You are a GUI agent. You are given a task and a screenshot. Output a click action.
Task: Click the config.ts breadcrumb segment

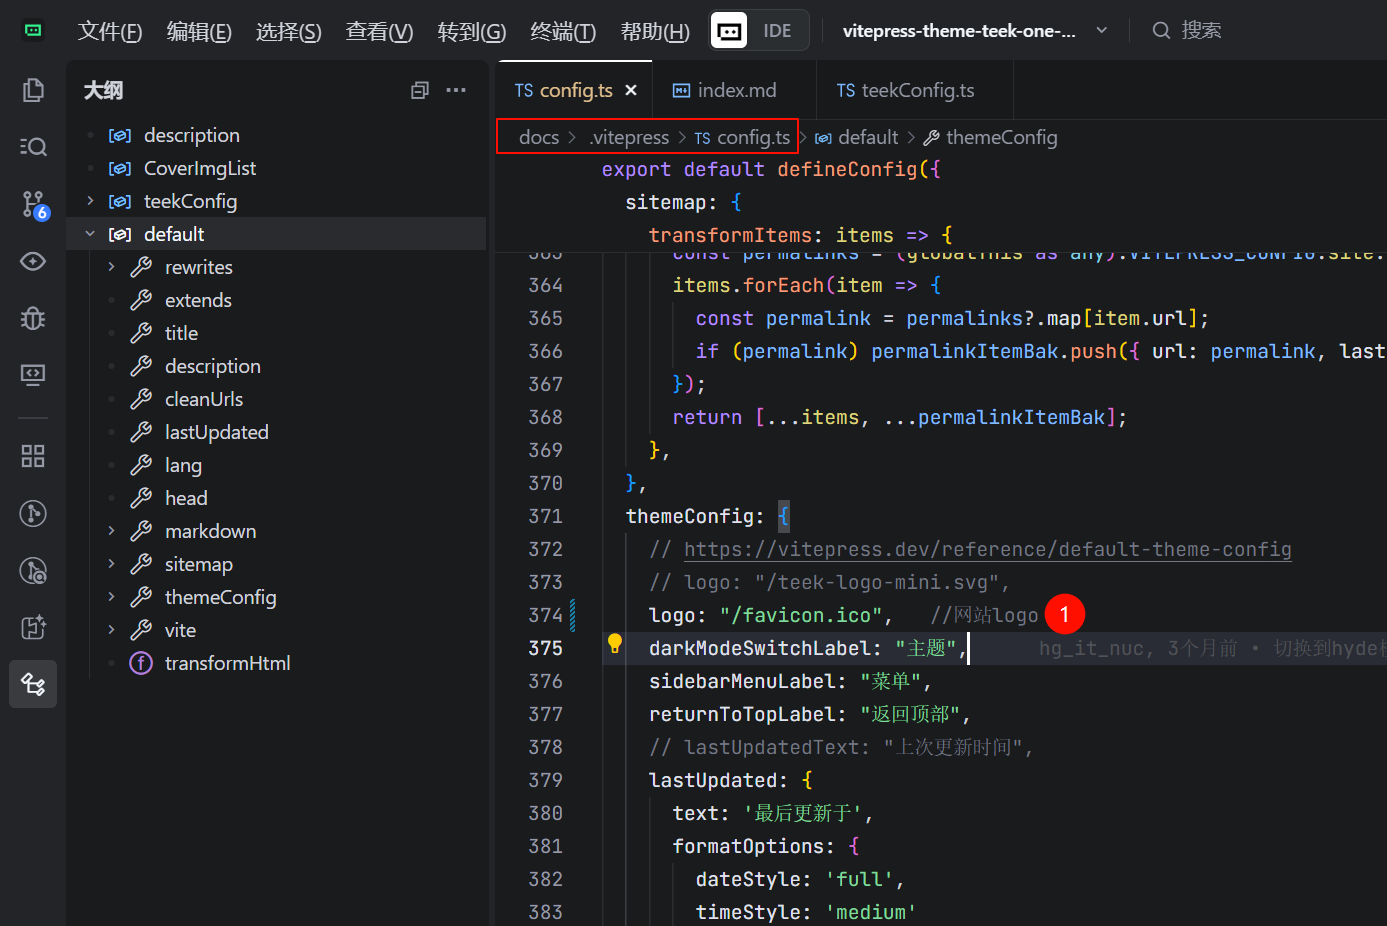742,137
